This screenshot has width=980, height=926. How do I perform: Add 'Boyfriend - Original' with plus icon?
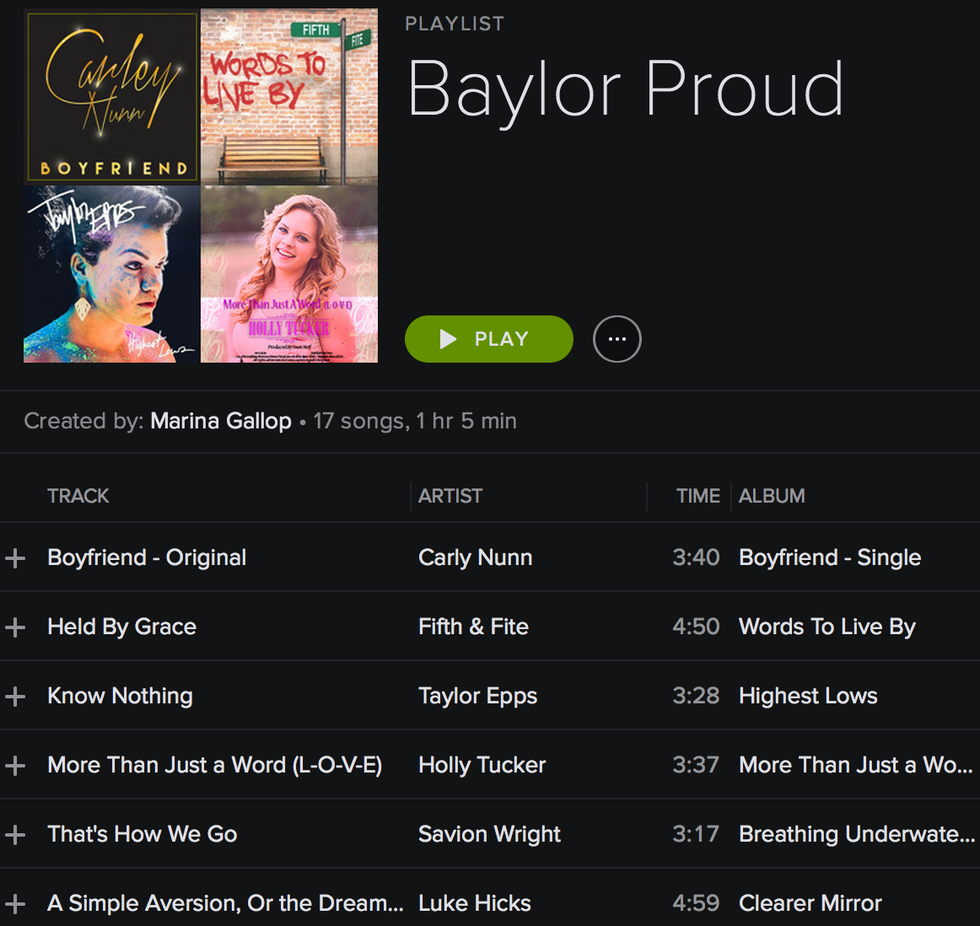tap(15, 558)
